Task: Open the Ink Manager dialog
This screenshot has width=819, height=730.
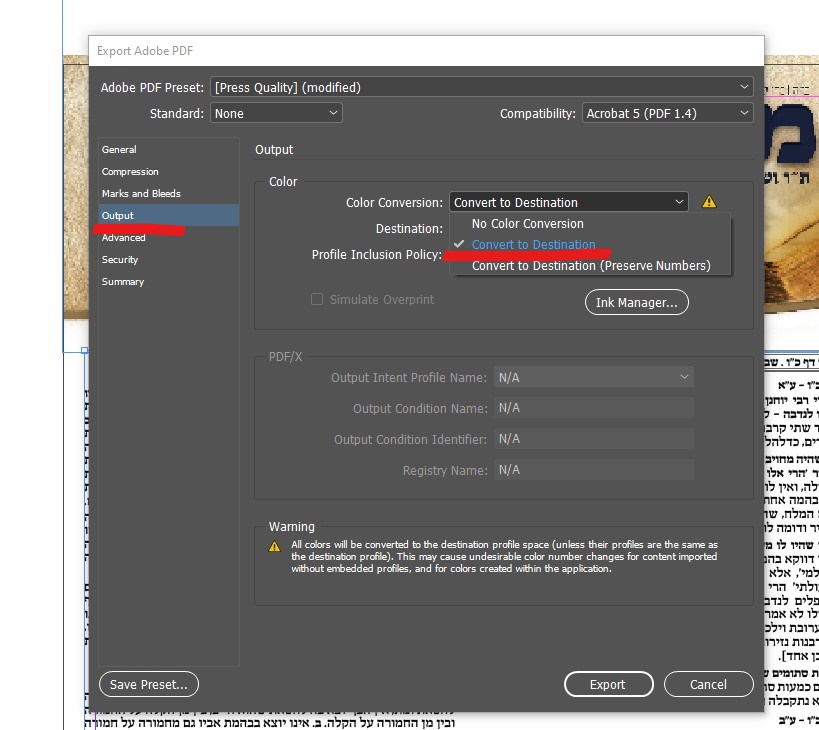Action: tap(636, 302)
